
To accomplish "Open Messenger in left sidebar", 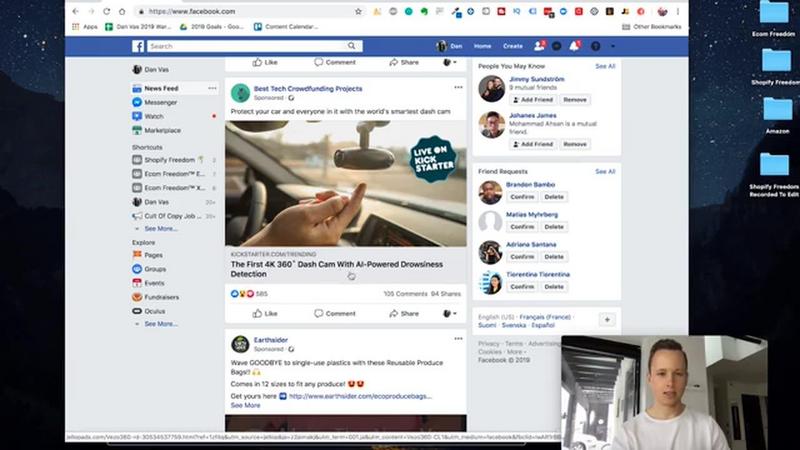I will tap(155, 102).
